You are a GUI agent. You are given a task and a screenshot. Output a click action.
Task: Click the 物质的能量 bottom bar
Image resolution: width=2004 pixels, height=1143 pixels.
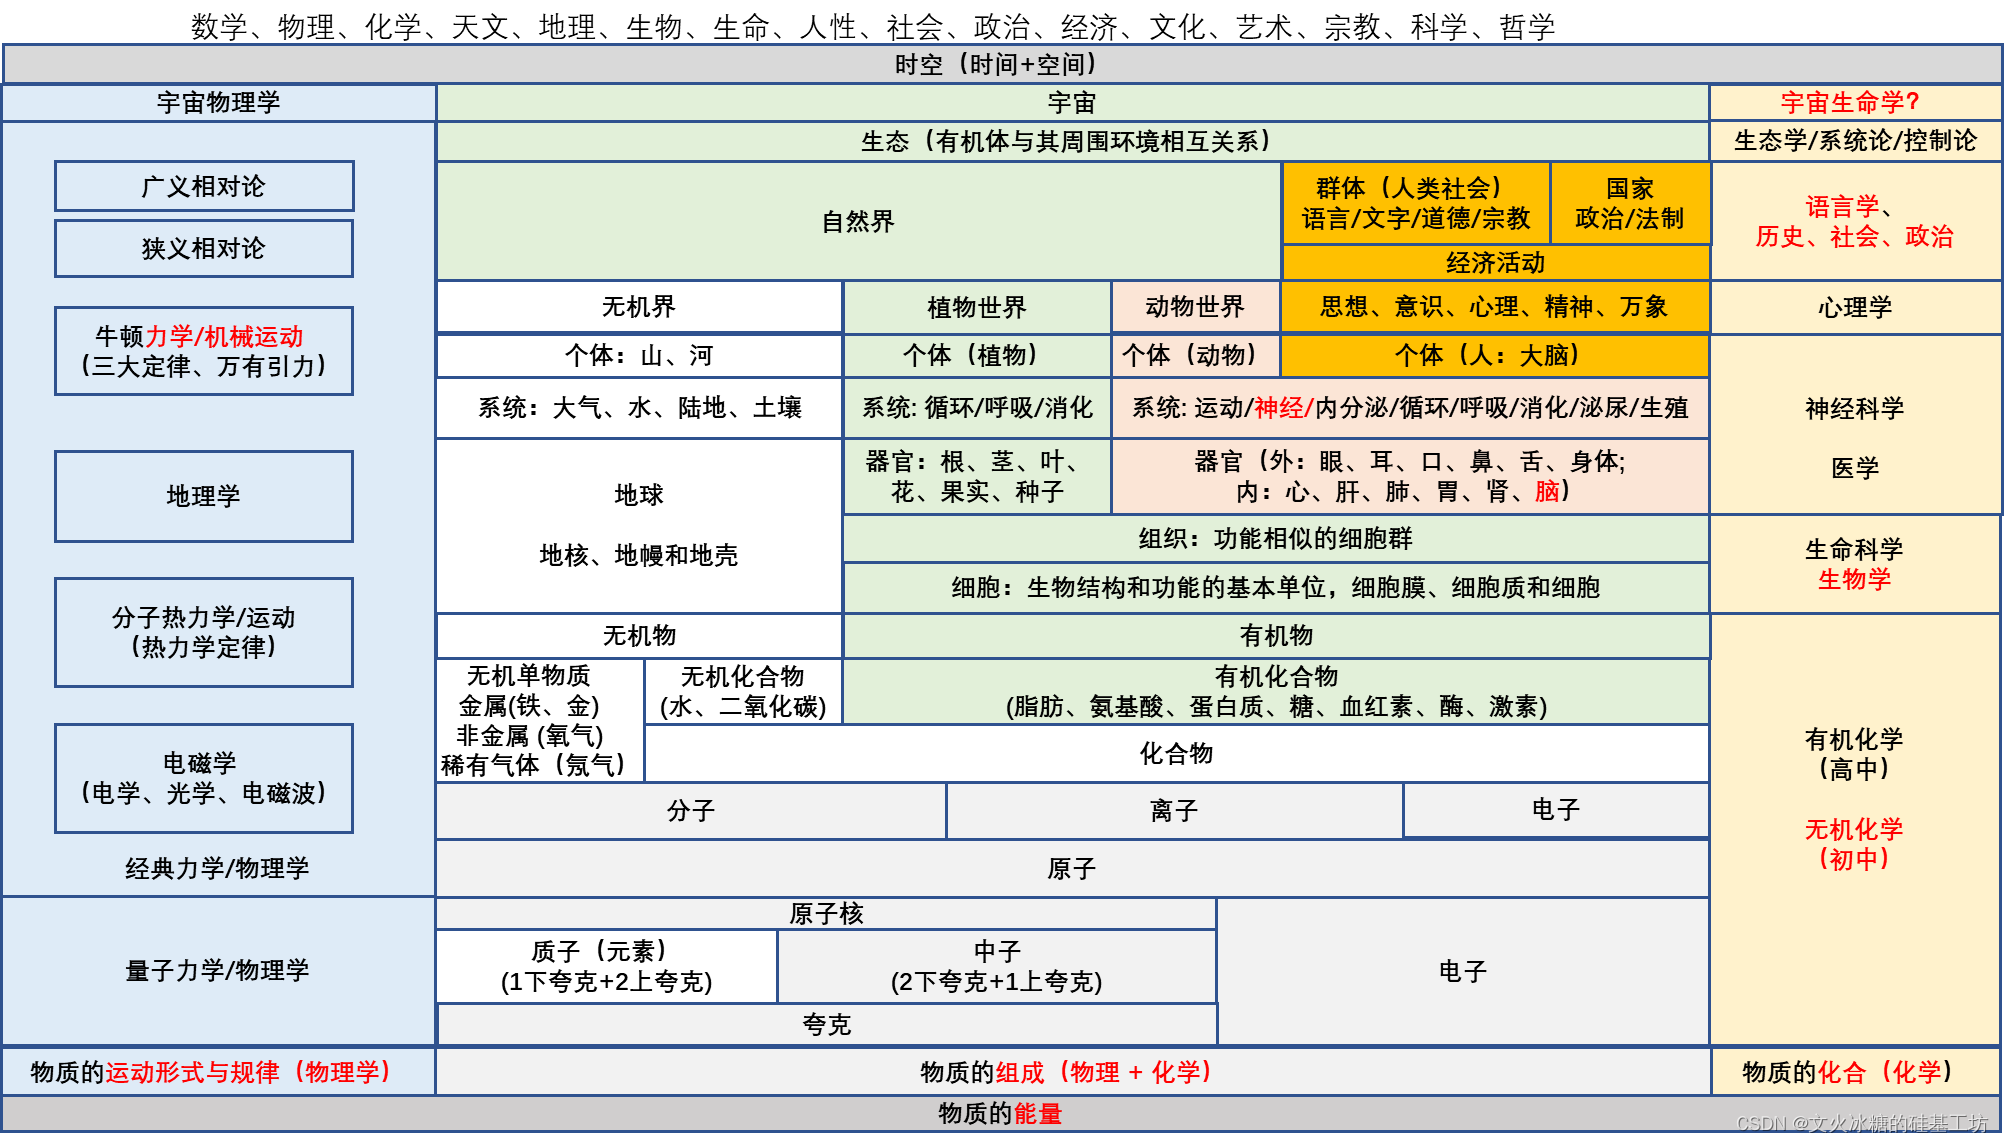pos(1001,1113)
